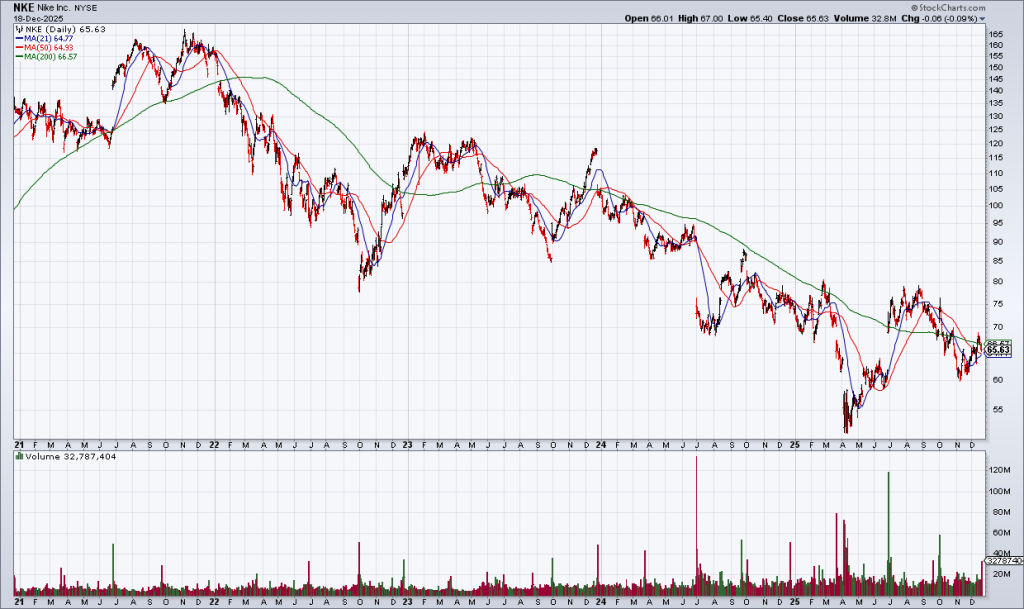Click the green MA(200) legend line marker
The height and width of the screenshot is (609, 1024).
(19, 56)
